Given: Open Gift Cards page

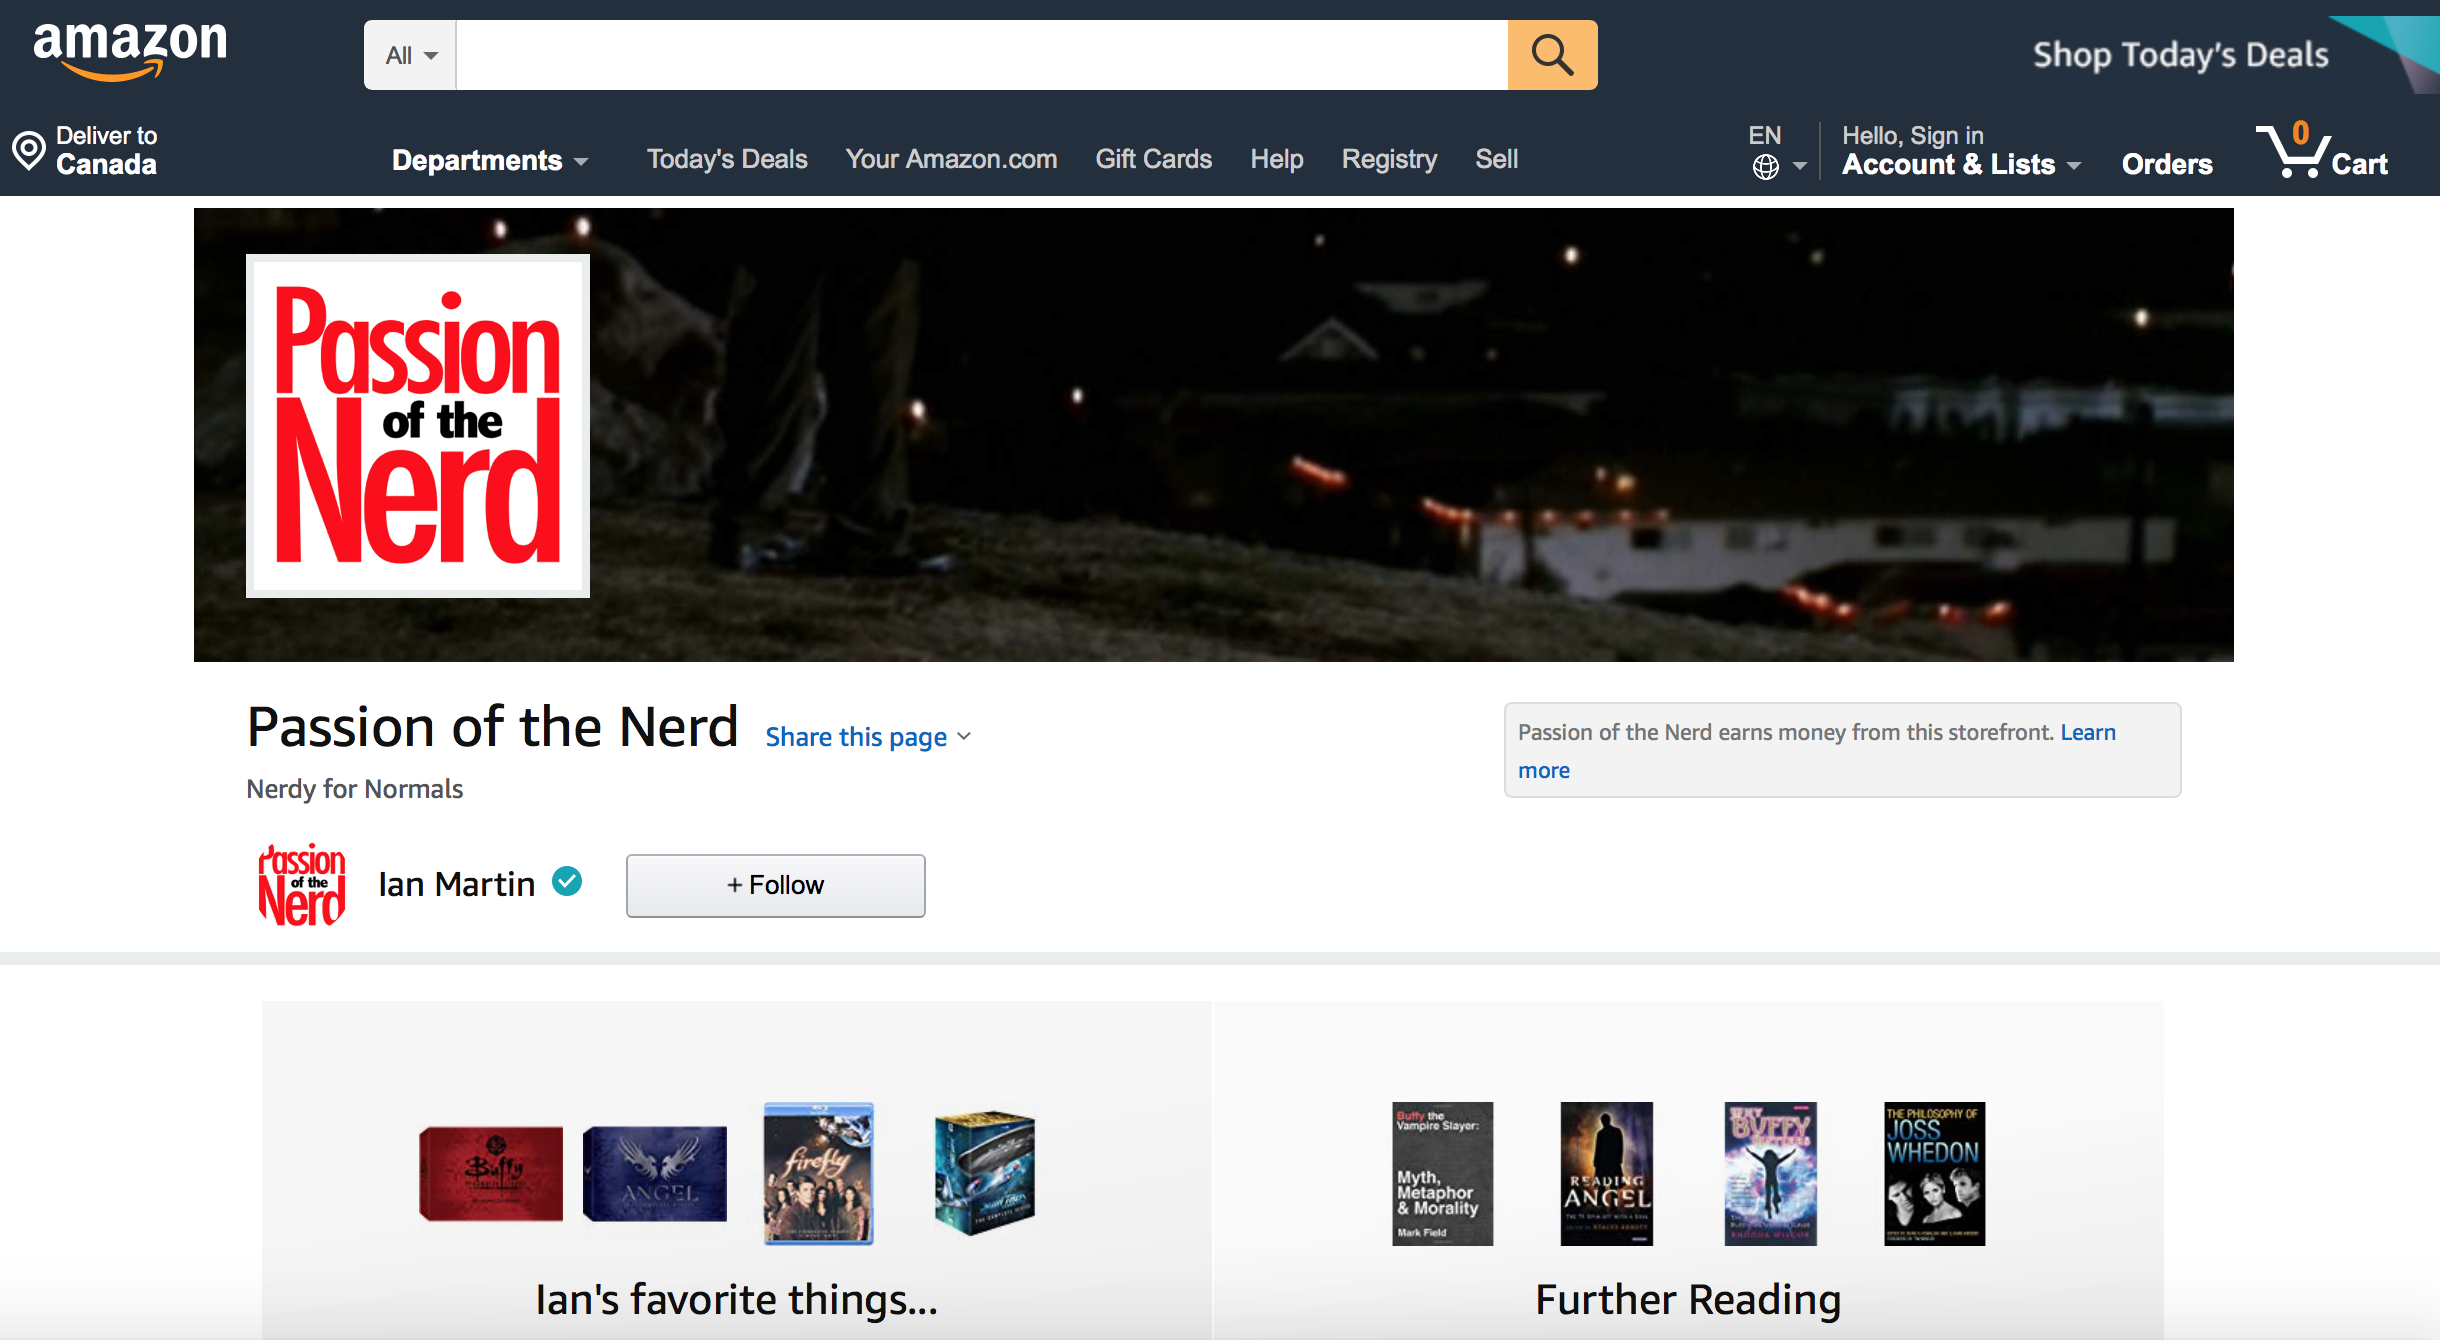Looking at the screenshot, I should pos(1153,159).
